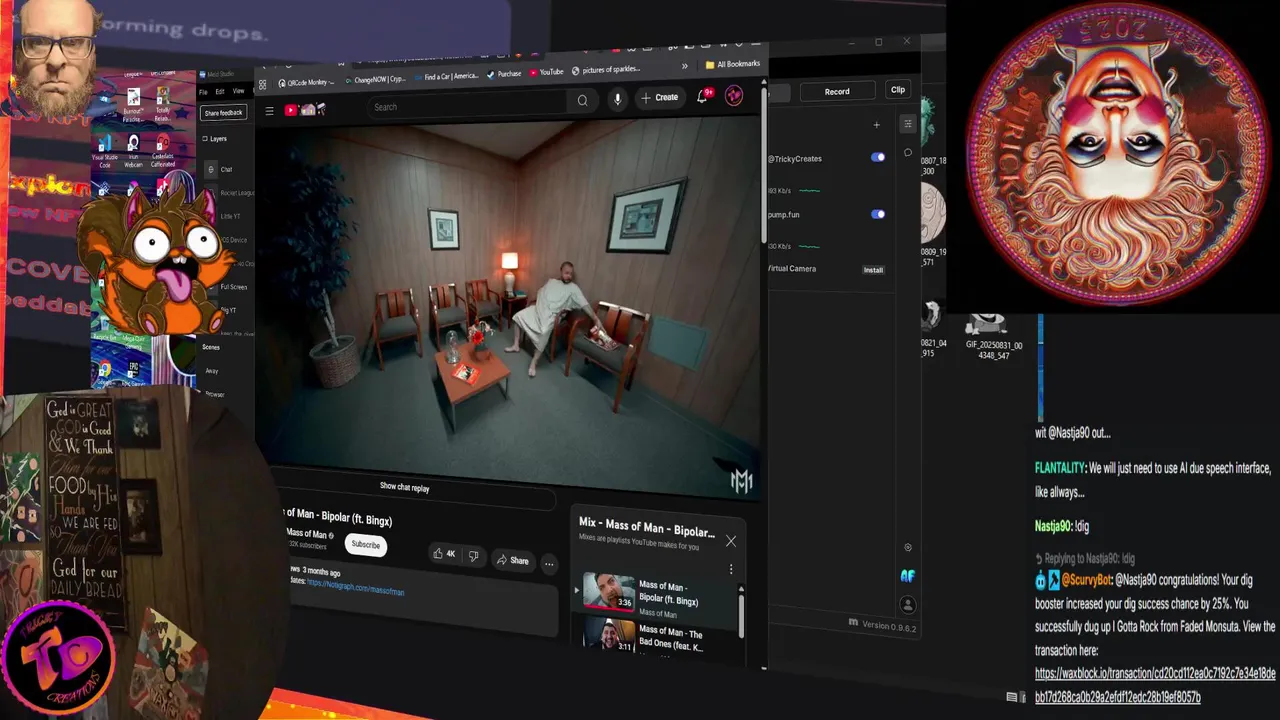Viewport: 1280px width, 720px height.
Task: Click the Create button on YouTube
Action: [x=660, y=97]
